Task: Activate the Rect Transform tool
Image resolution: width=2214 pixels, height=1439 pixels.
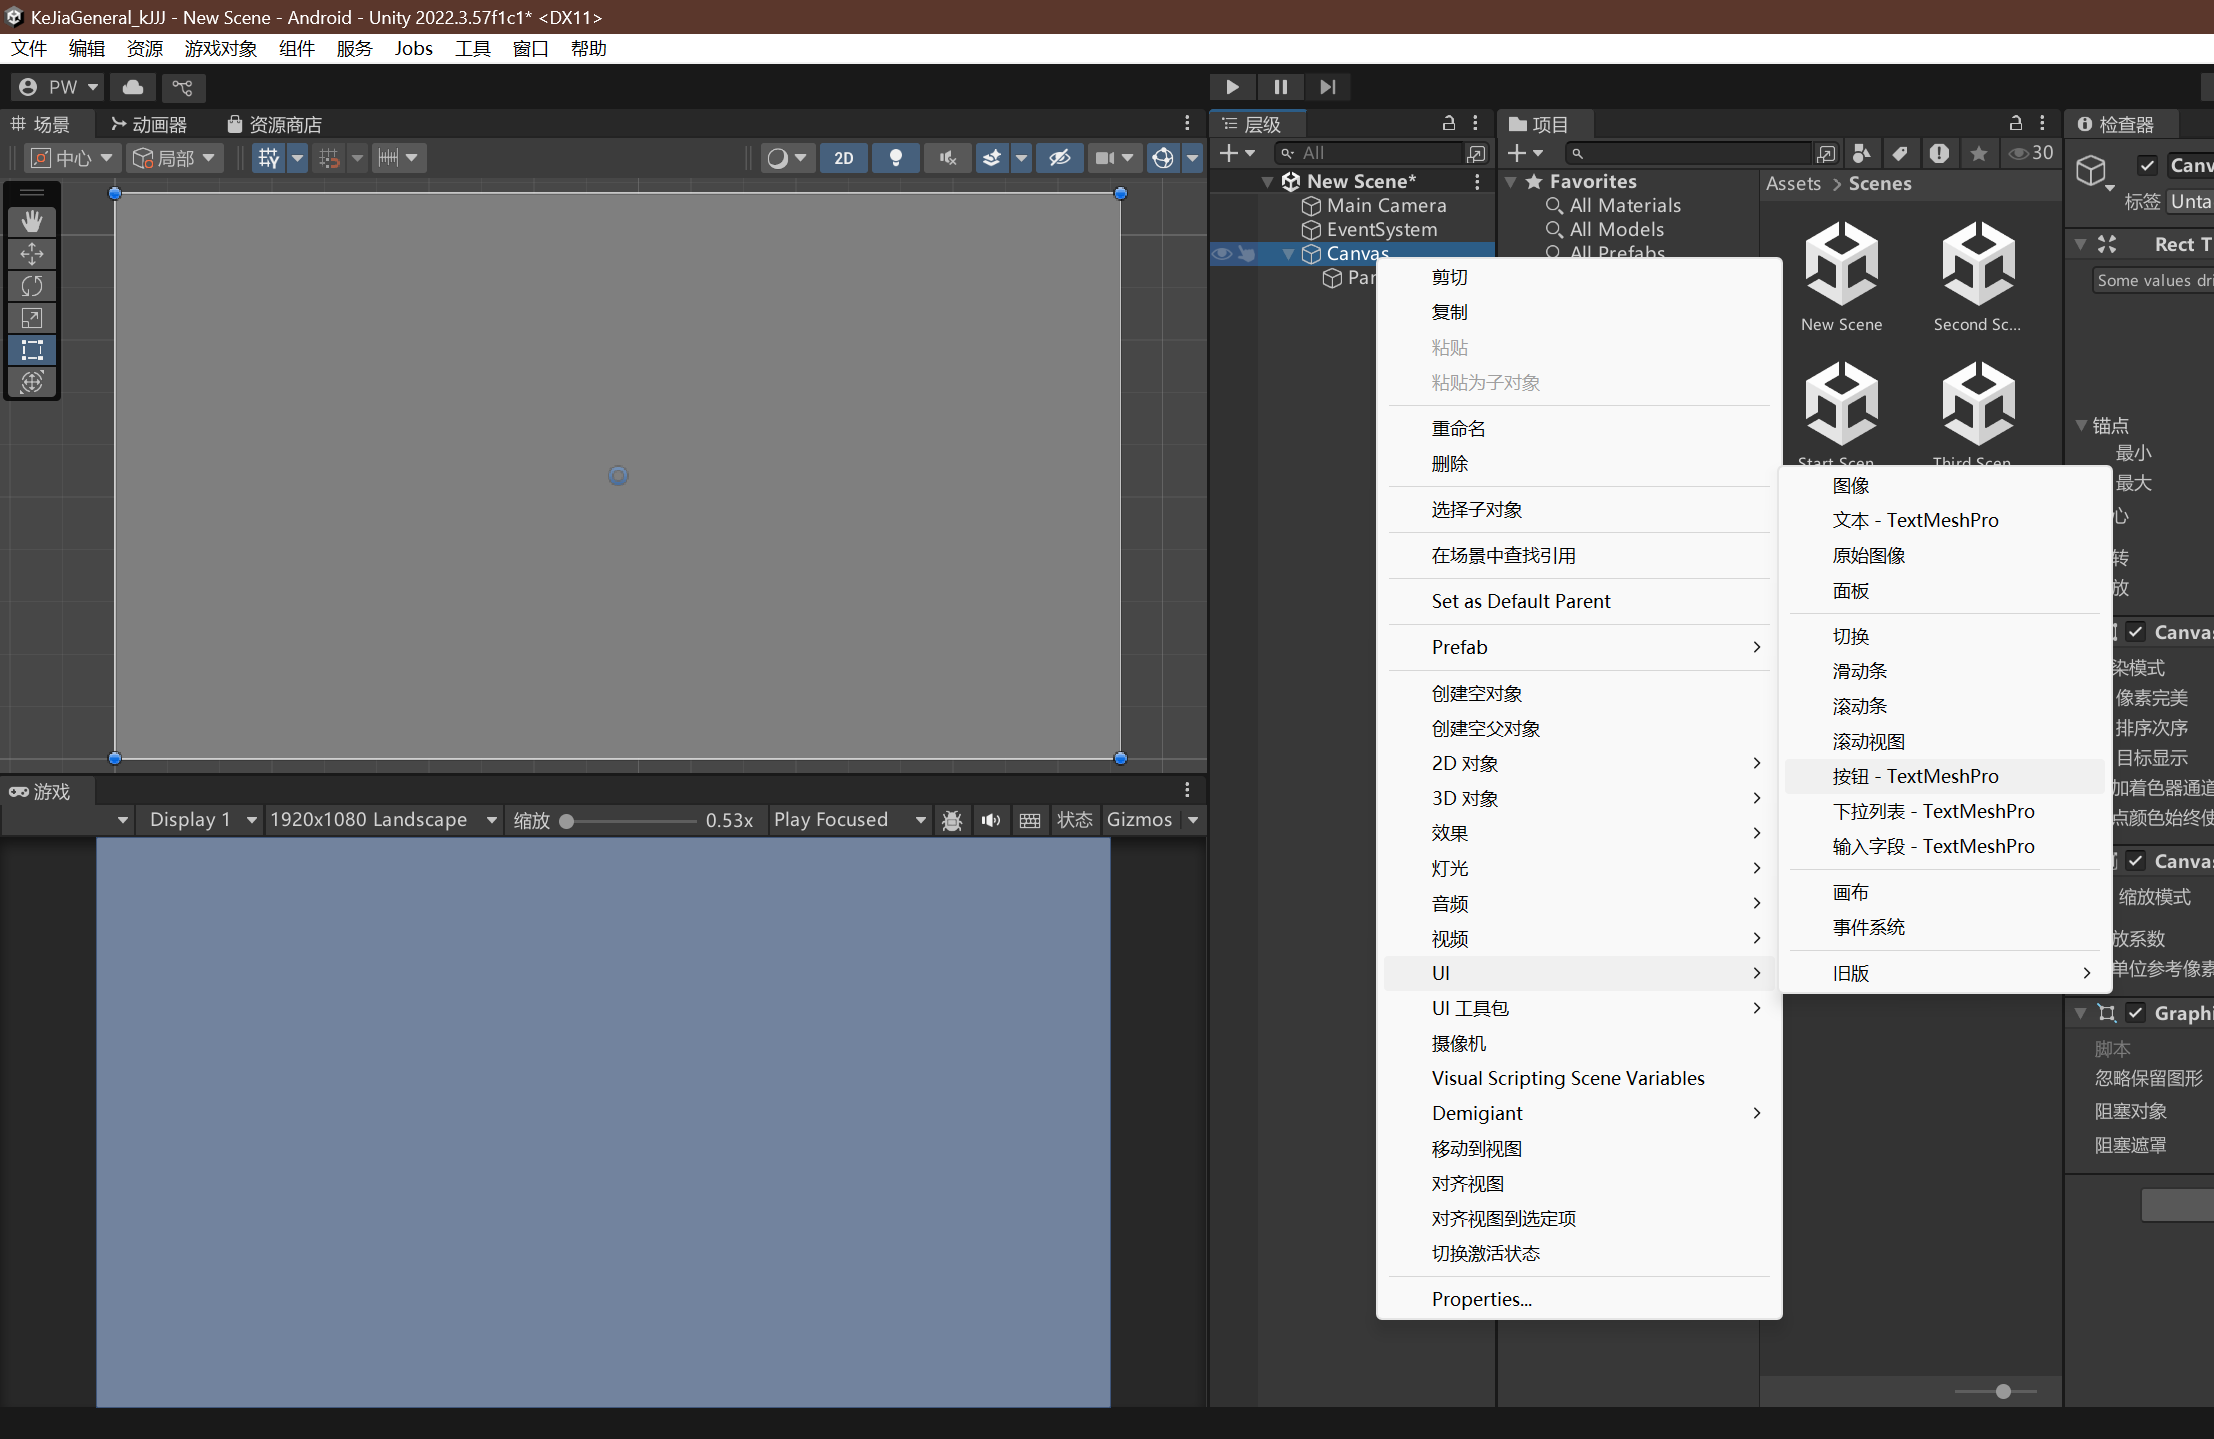Action: click(32, 350)
